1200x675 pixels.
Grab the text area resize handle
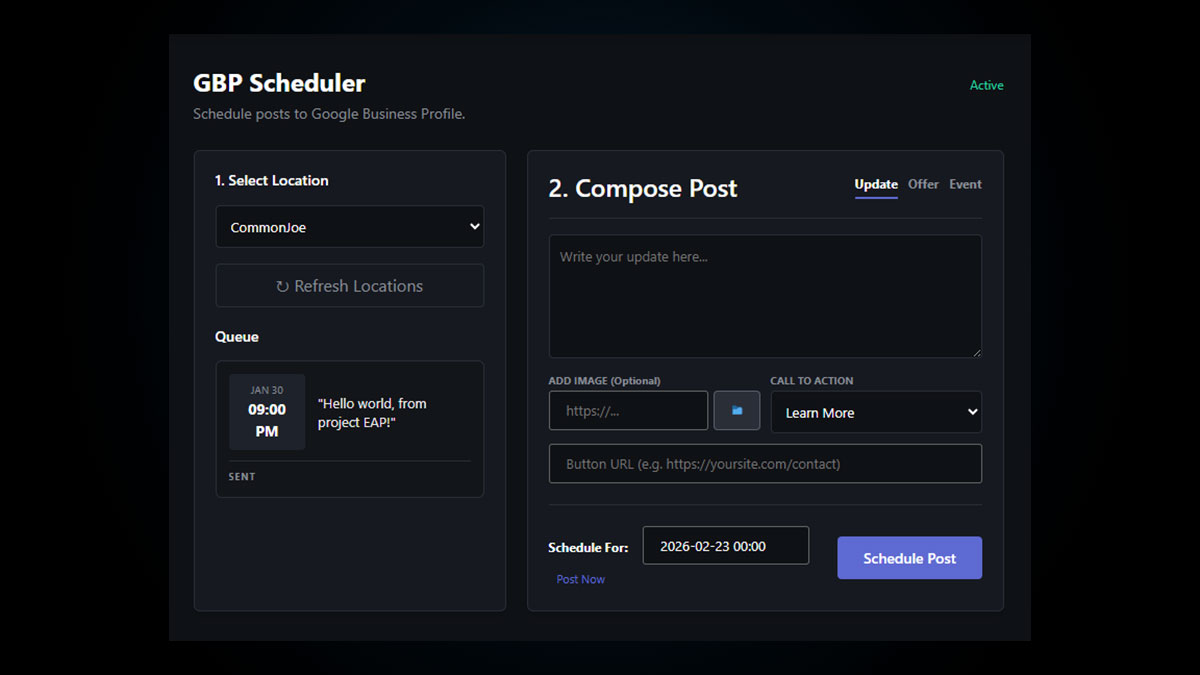coord(976,352)
